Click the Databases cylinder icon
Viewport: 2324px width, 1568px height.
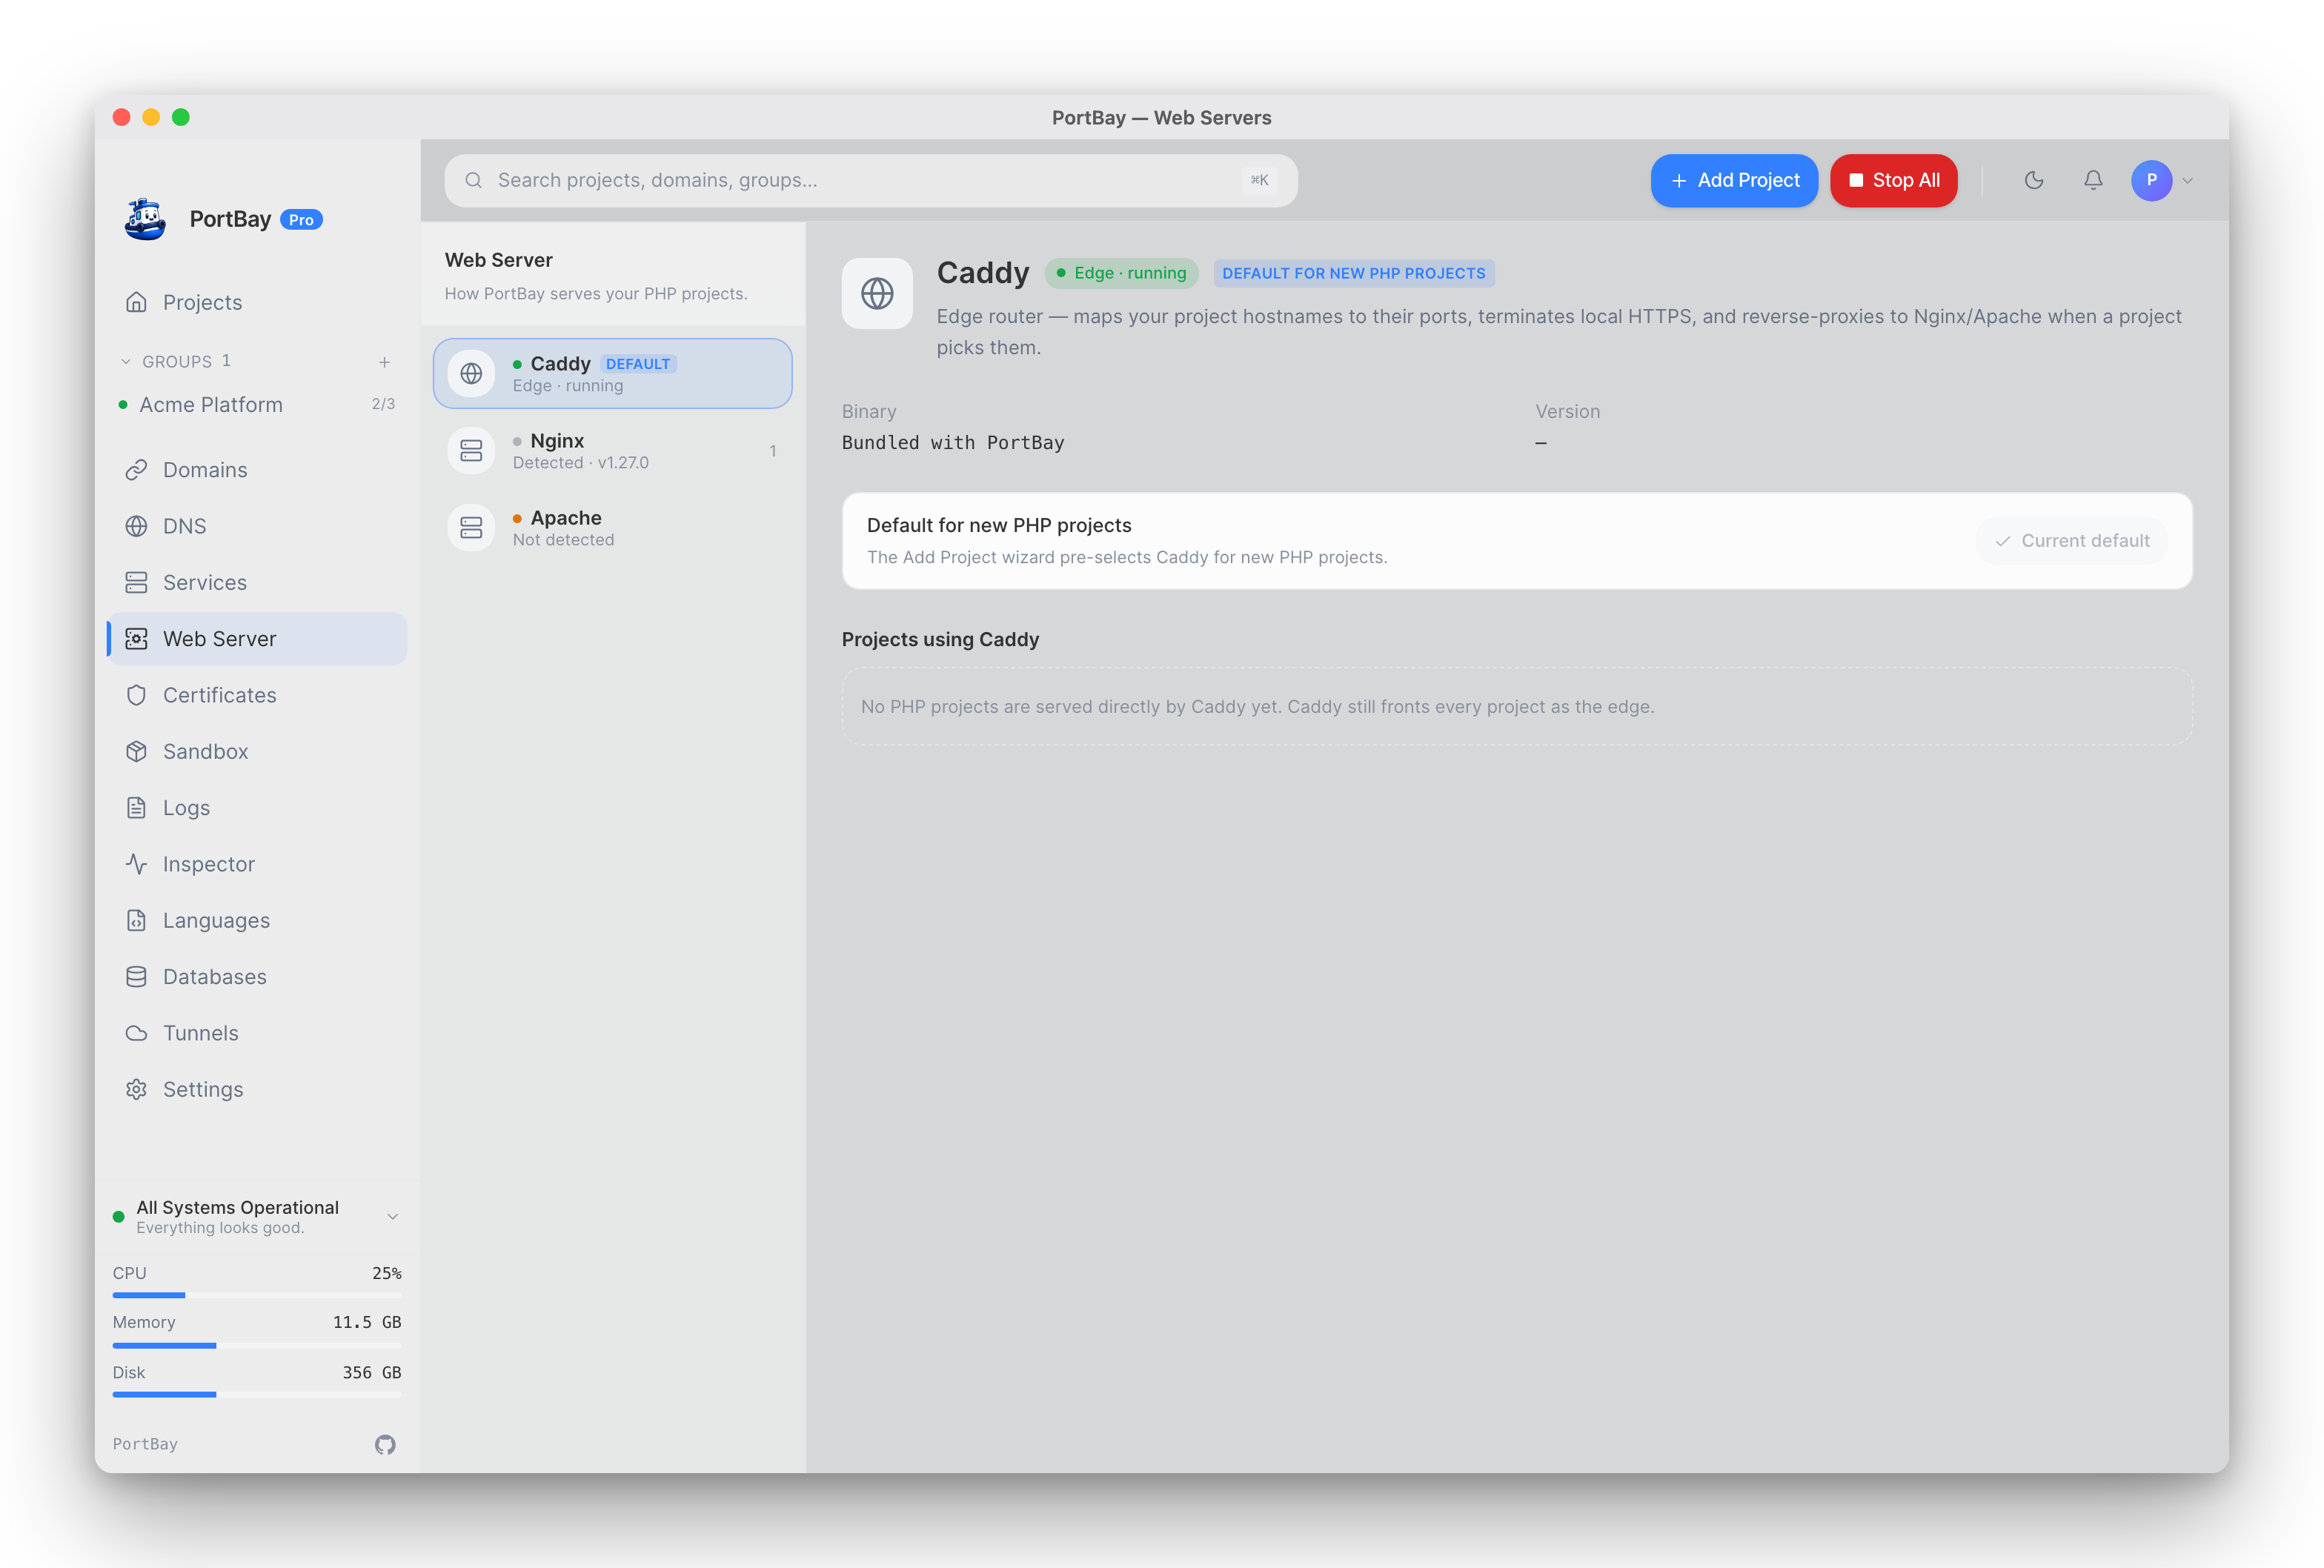click(x=137, y=977)
